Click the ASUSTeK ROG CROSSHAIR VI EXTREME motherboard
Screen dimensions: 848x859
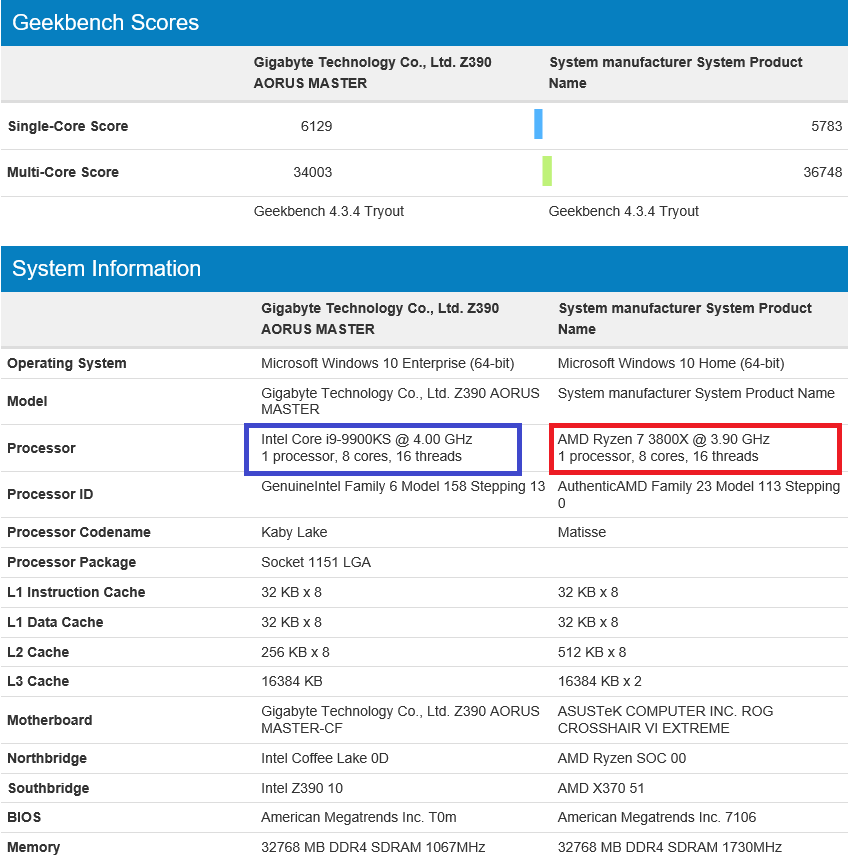pyautogui.click(x=665, y=720)
